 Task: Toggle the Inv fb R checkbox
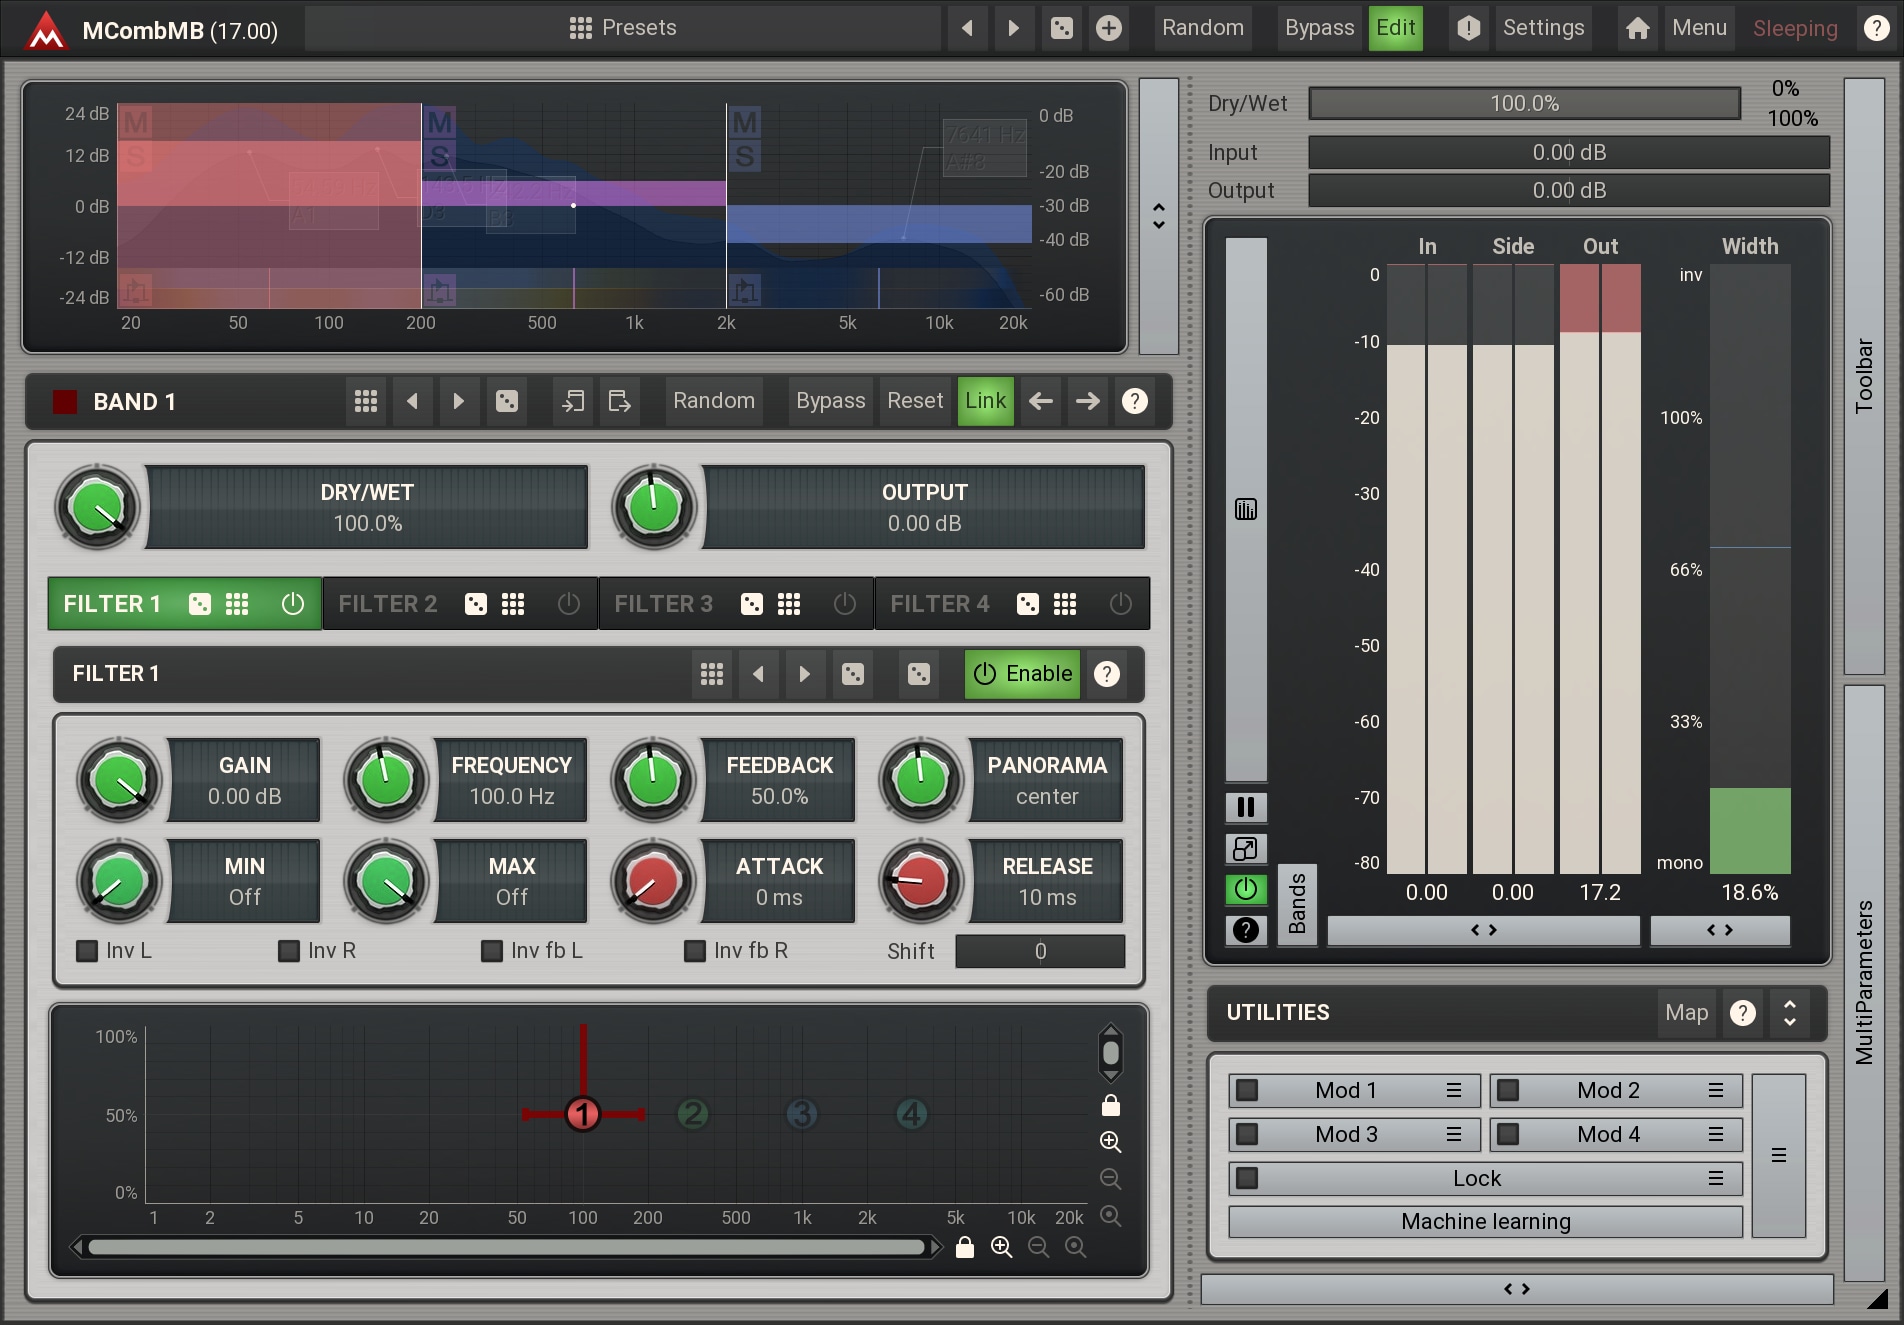(x=695, y=951)
